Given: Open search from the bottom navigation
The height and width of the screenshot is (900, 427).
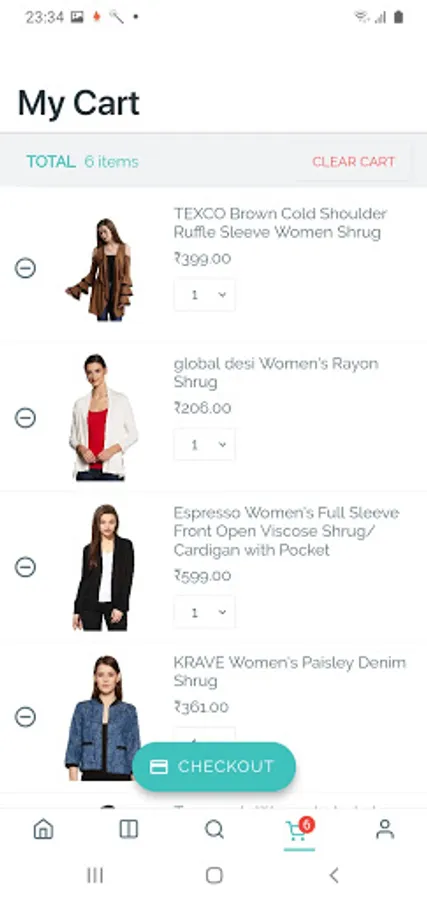Looking at the screenshot, I should (214, 829).
